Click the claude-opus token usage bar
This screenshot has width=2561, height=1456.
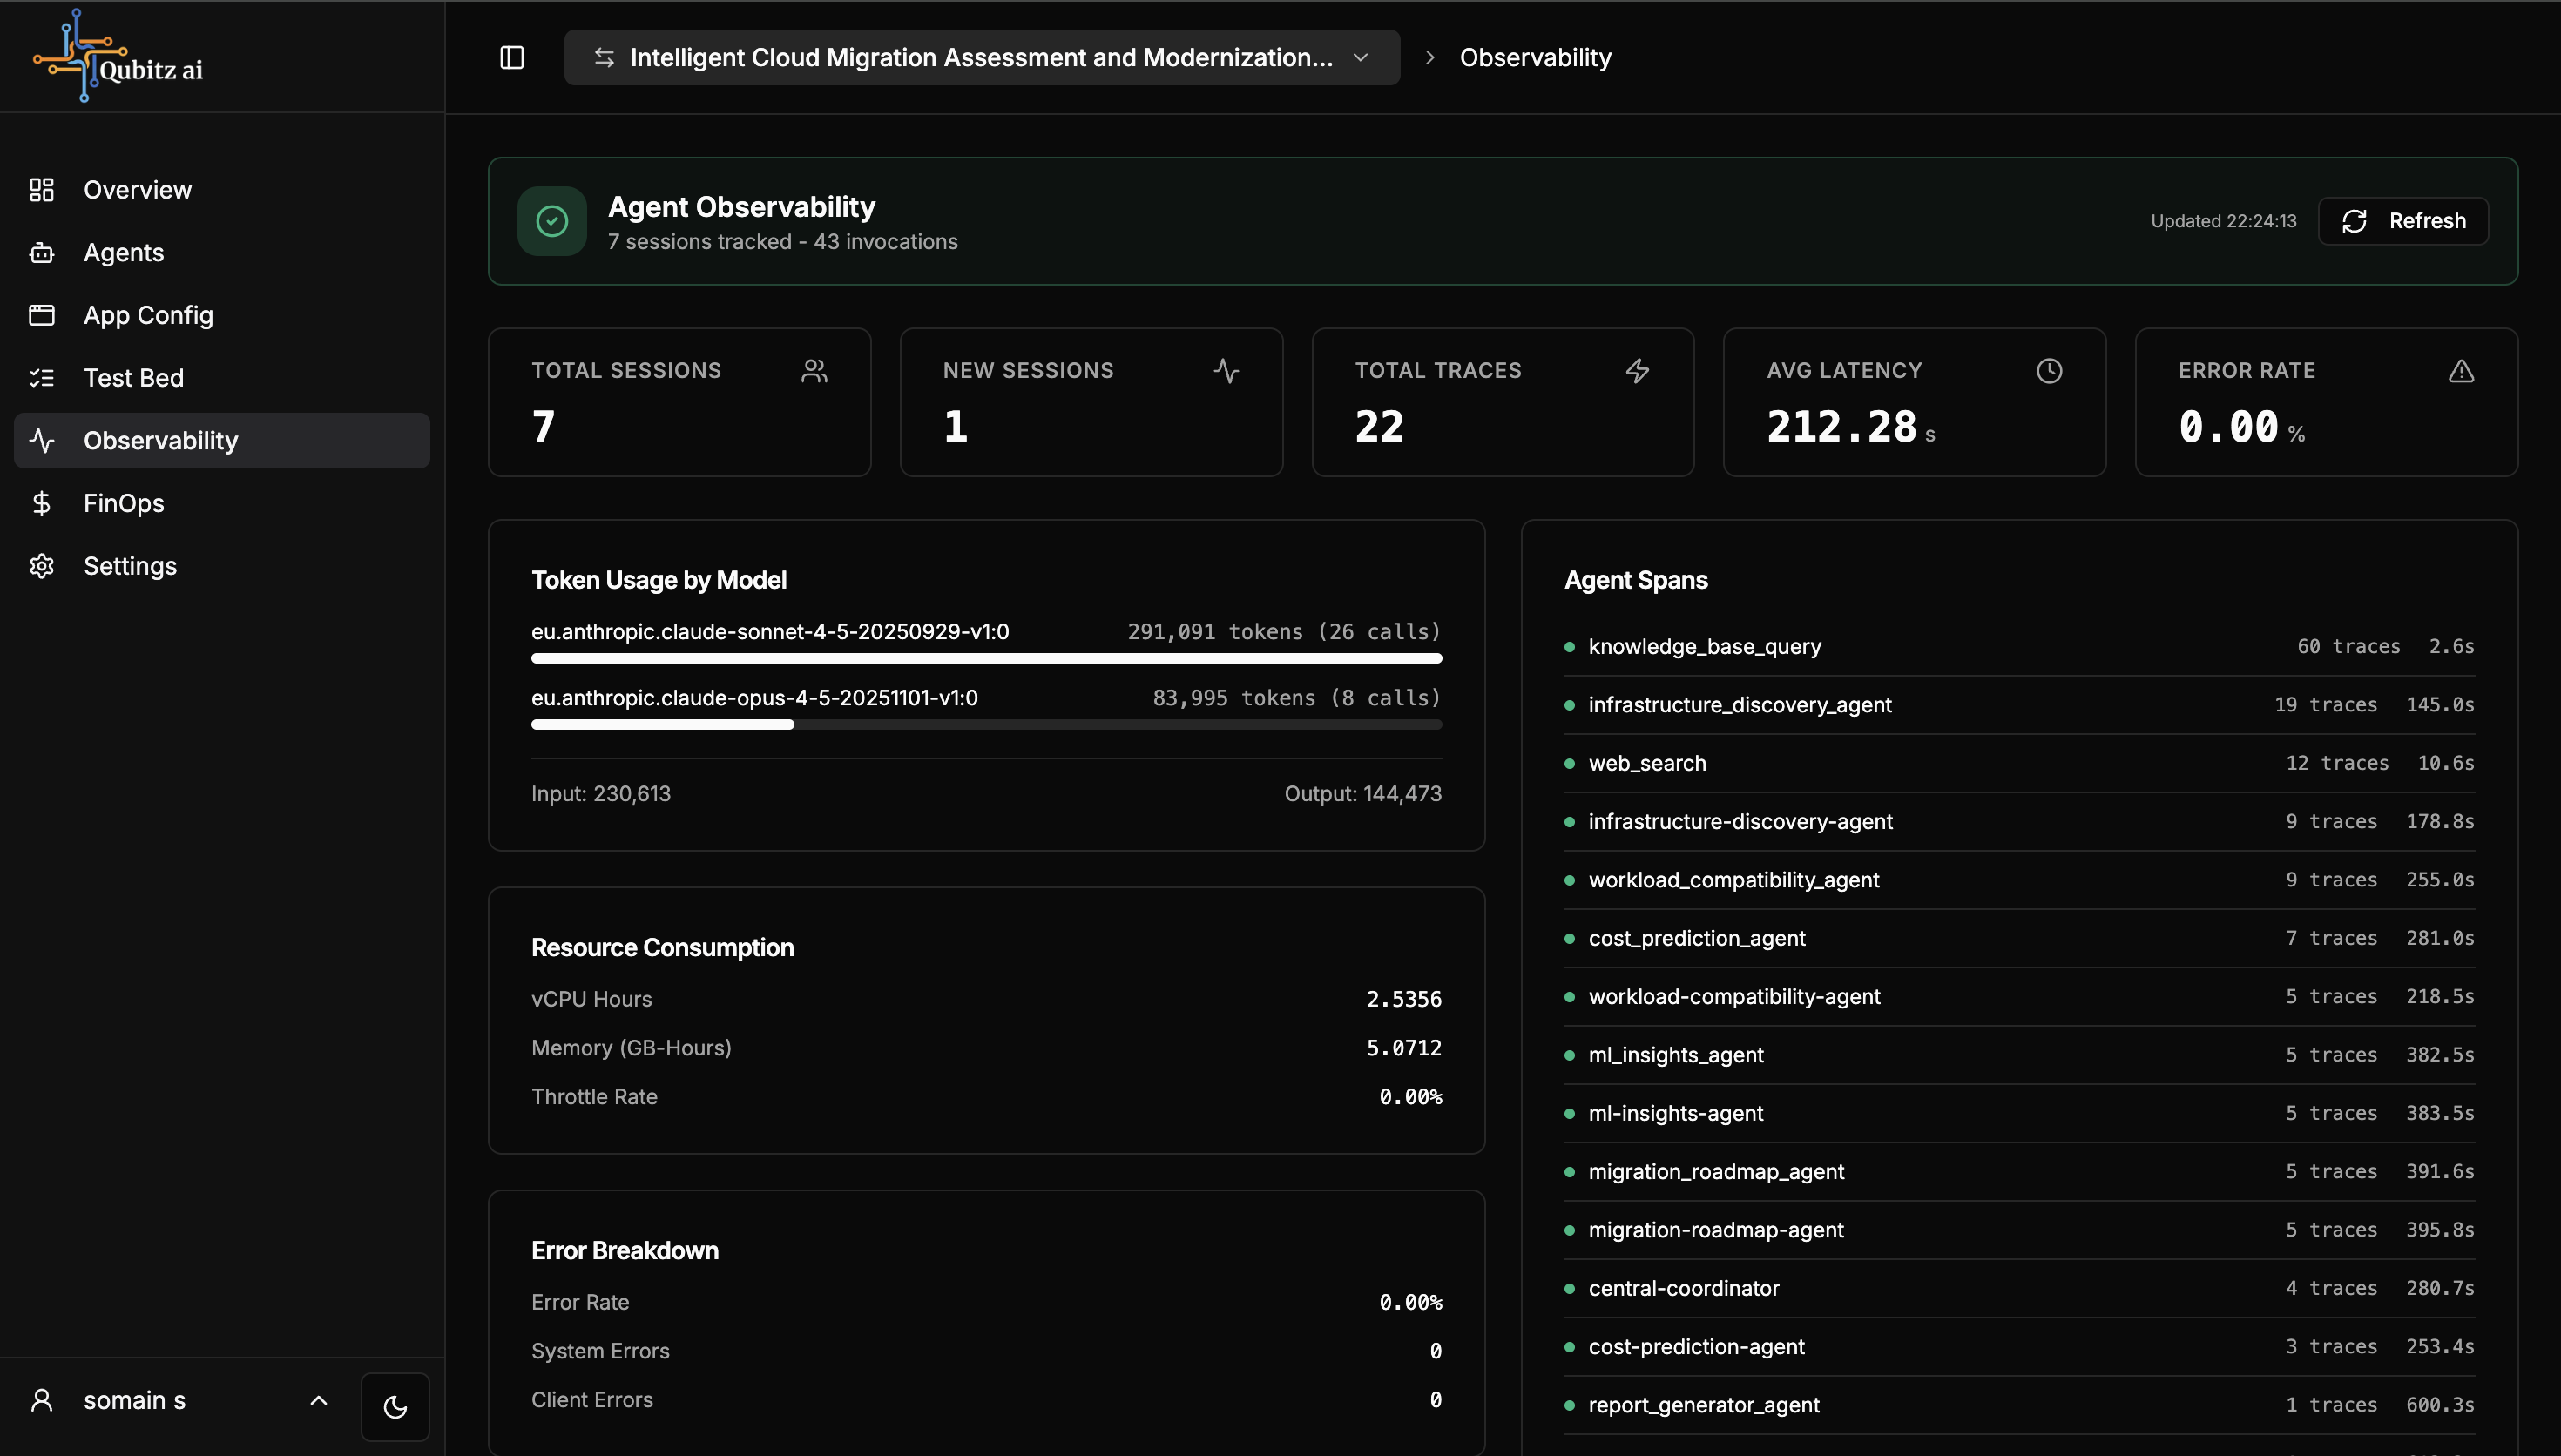click(985, 724)
